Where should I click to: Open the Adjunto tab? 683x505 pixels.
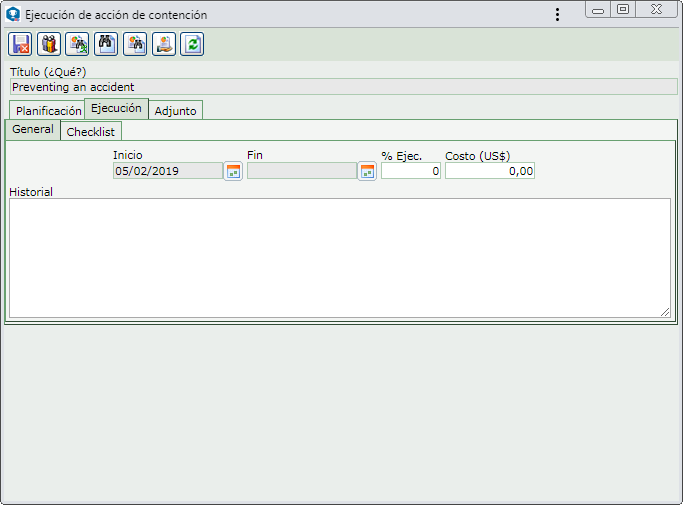coord(176,111)
